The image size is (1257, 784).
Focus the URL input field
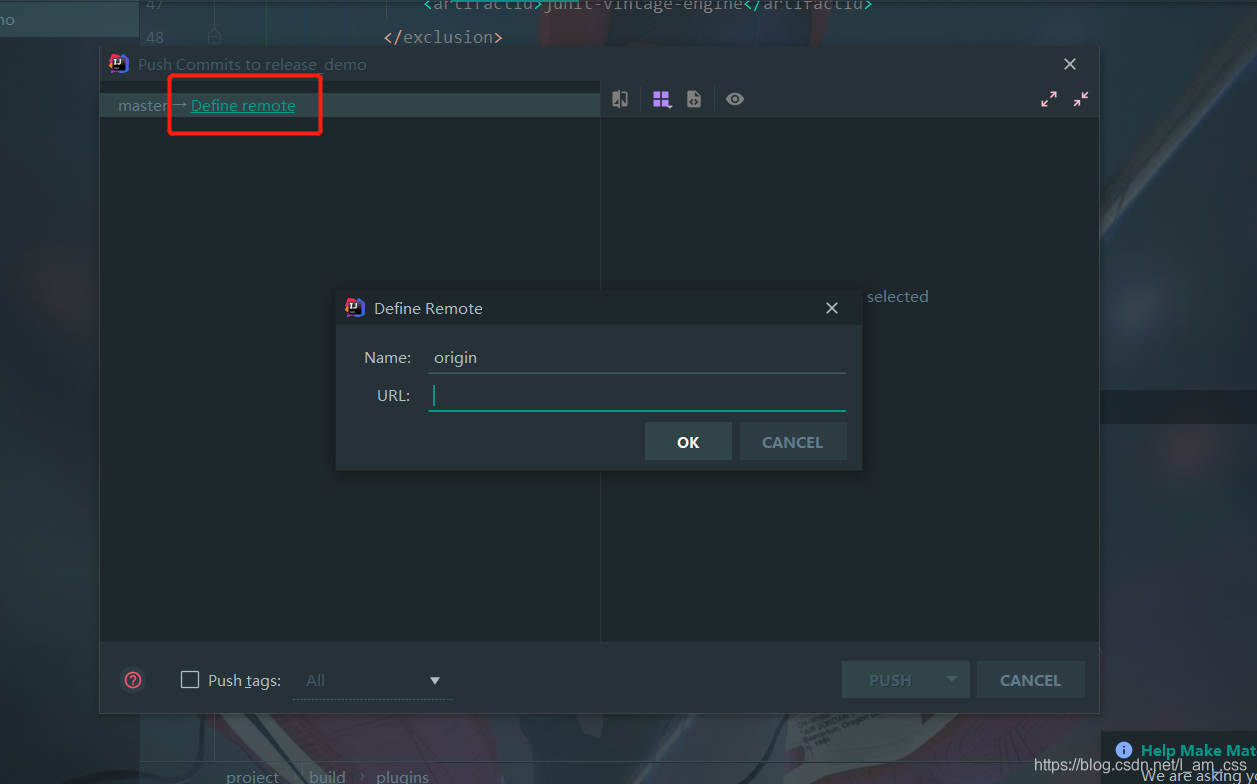tap(637, 396)
